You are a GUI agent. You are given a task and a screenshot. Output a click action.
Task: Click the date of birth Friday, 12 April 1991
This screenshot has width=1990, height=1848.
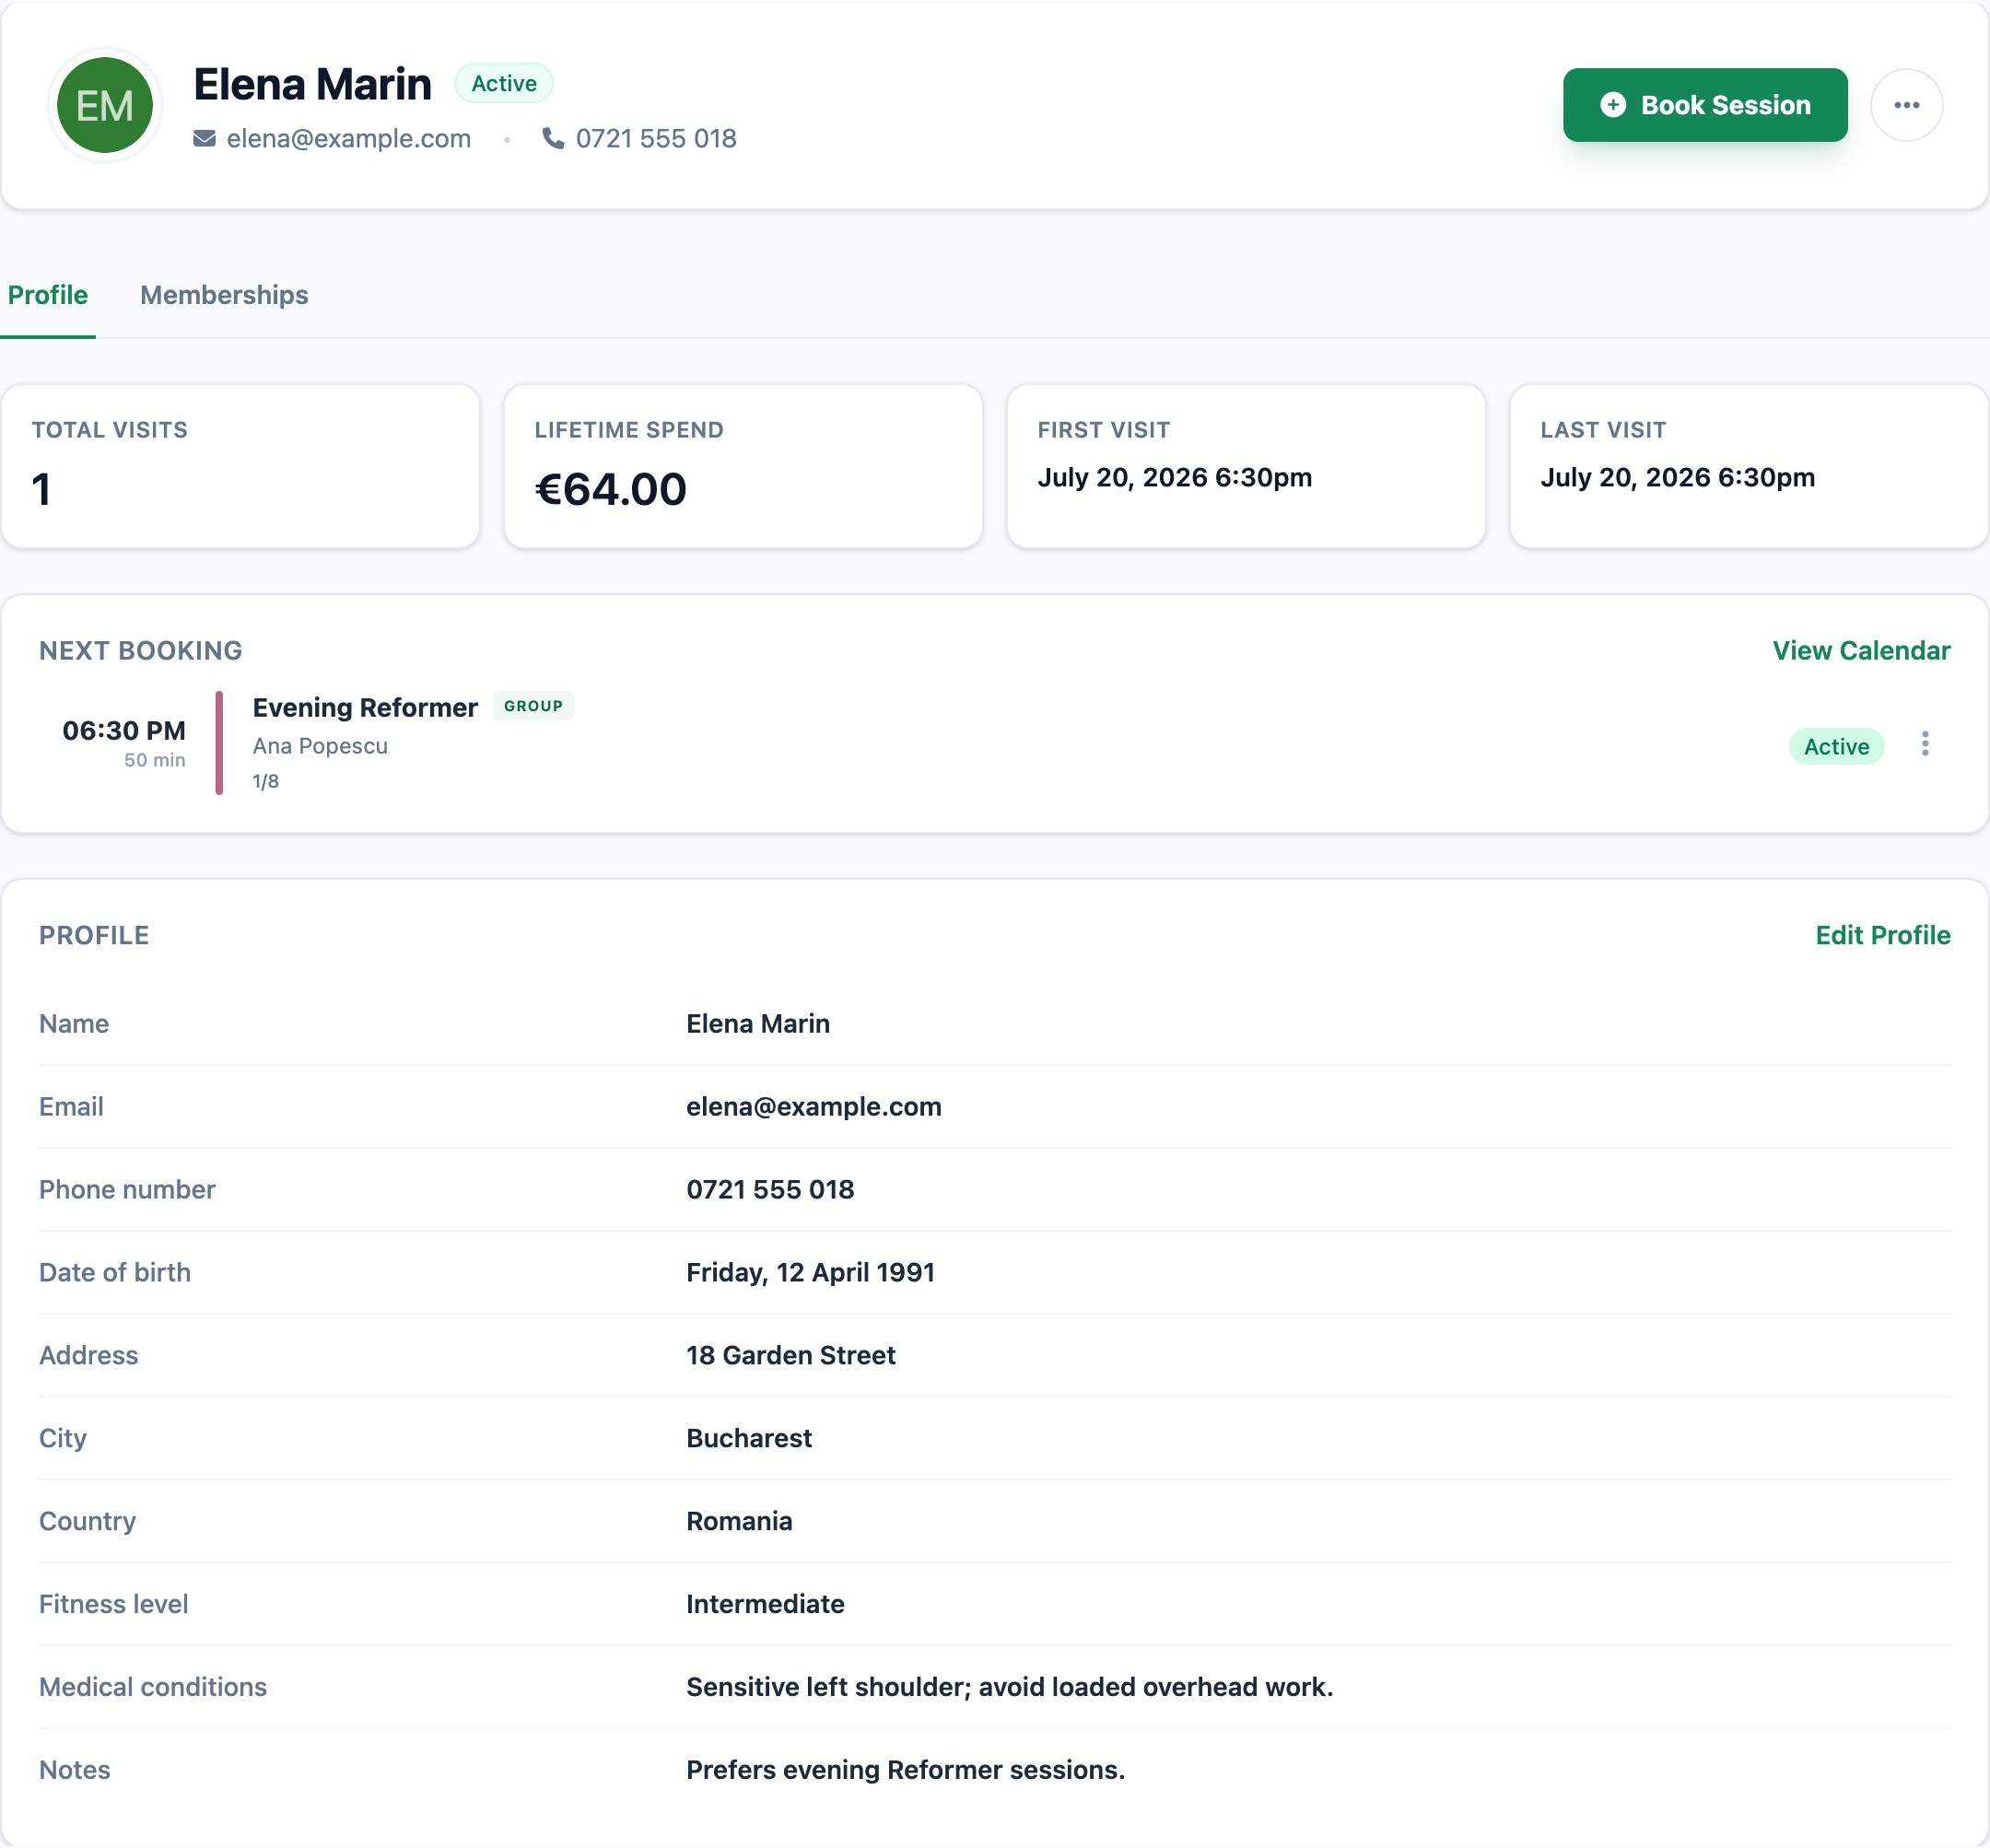[810, 1272]
